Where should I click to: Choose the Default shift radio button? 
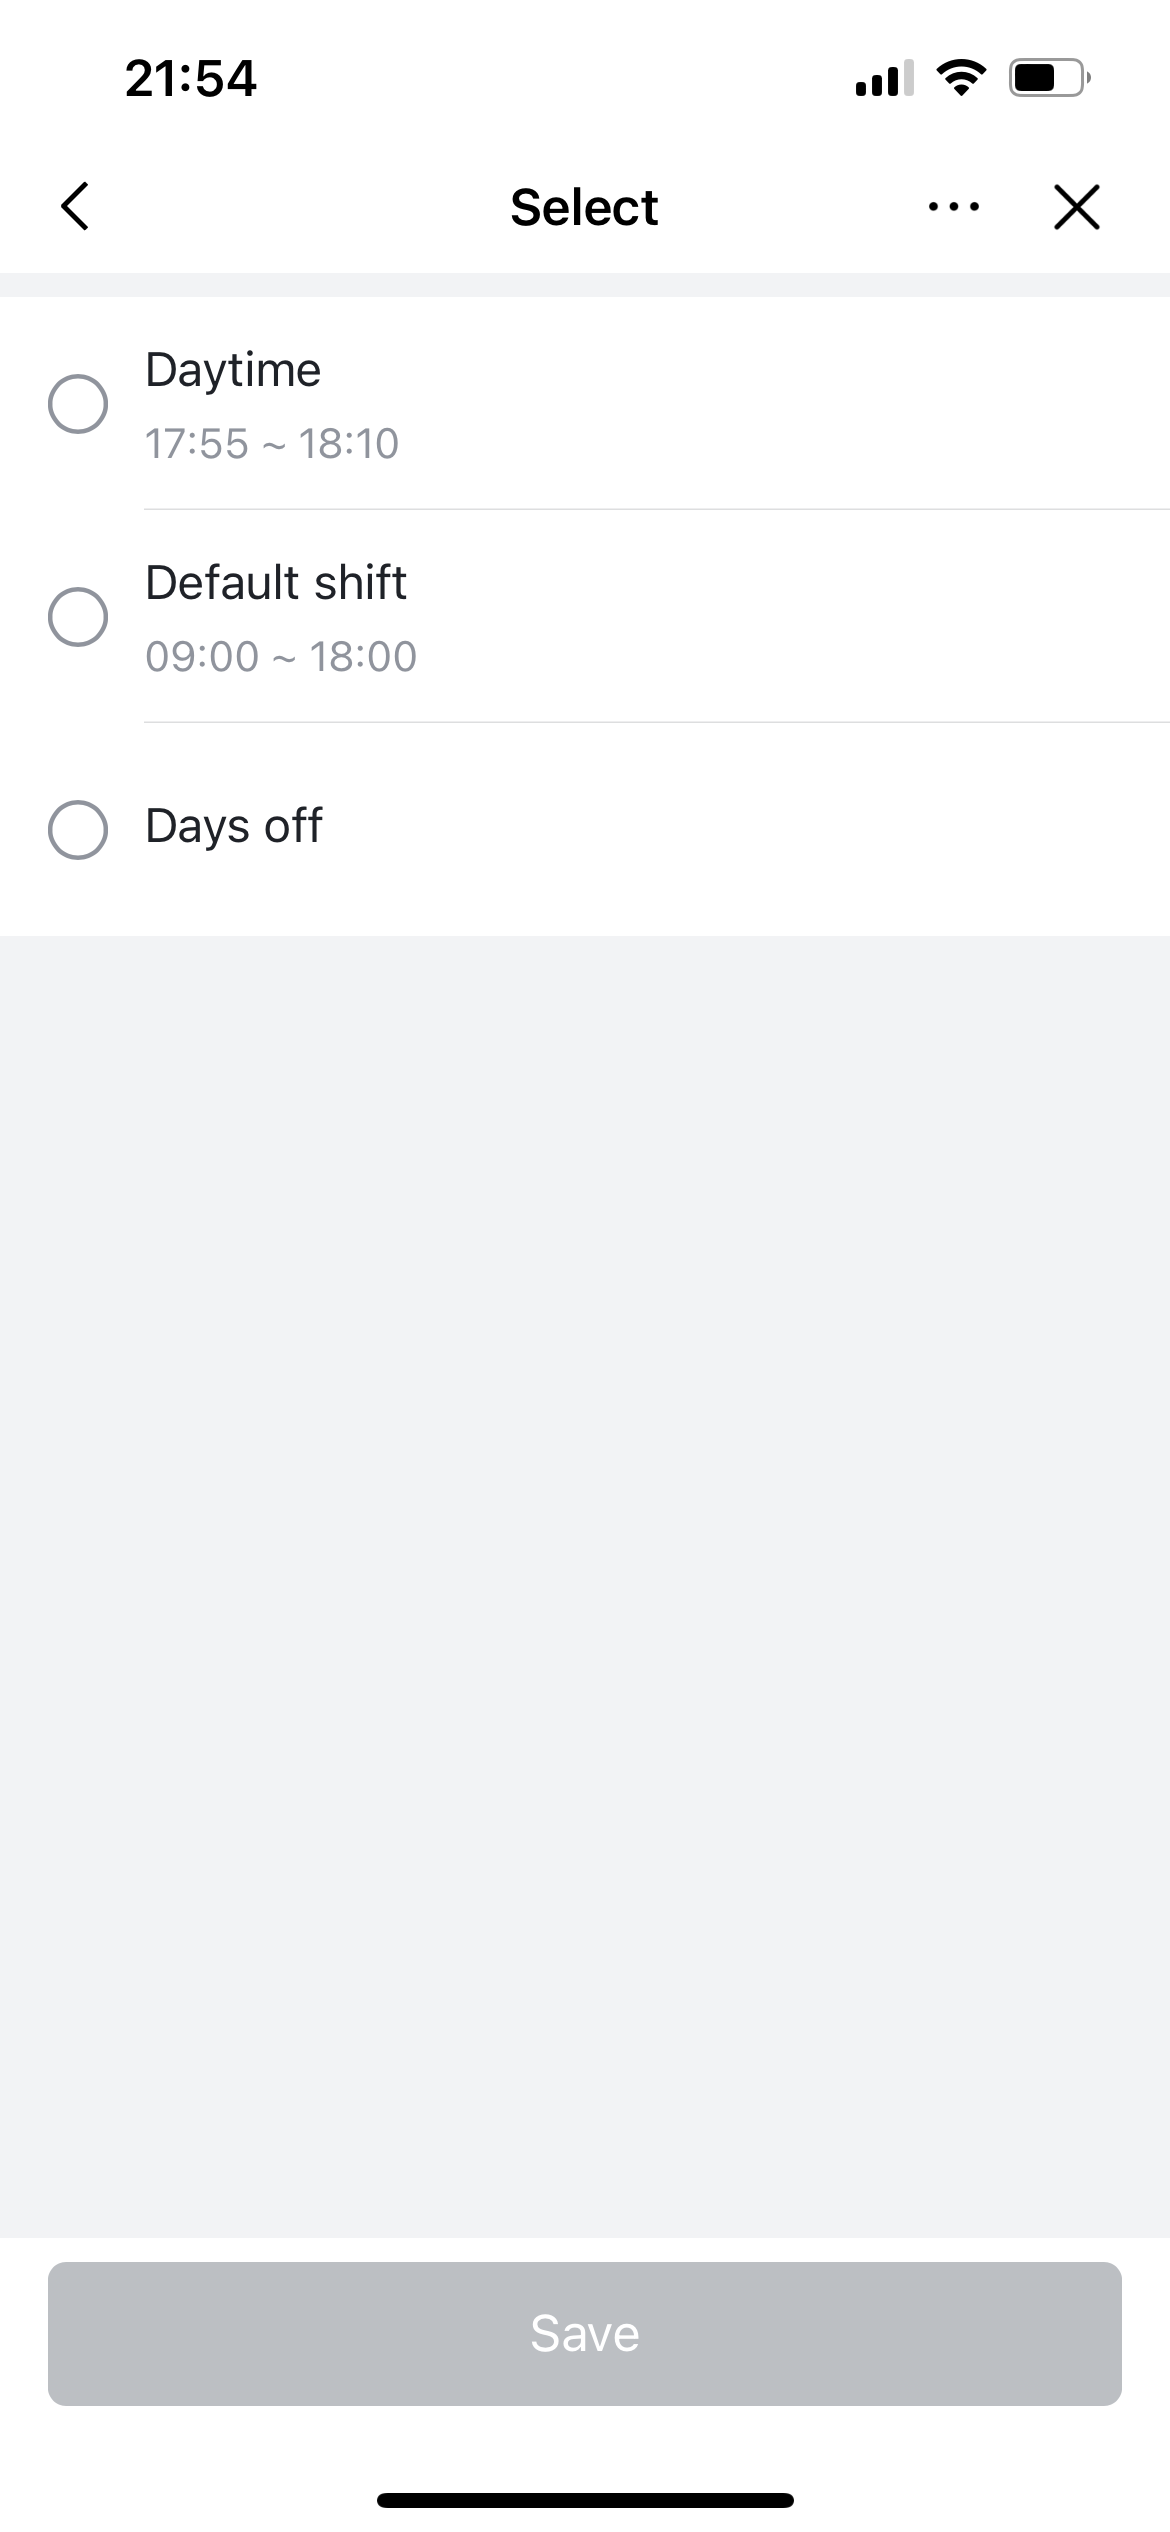pyautogui.click(x=78, y=617)
